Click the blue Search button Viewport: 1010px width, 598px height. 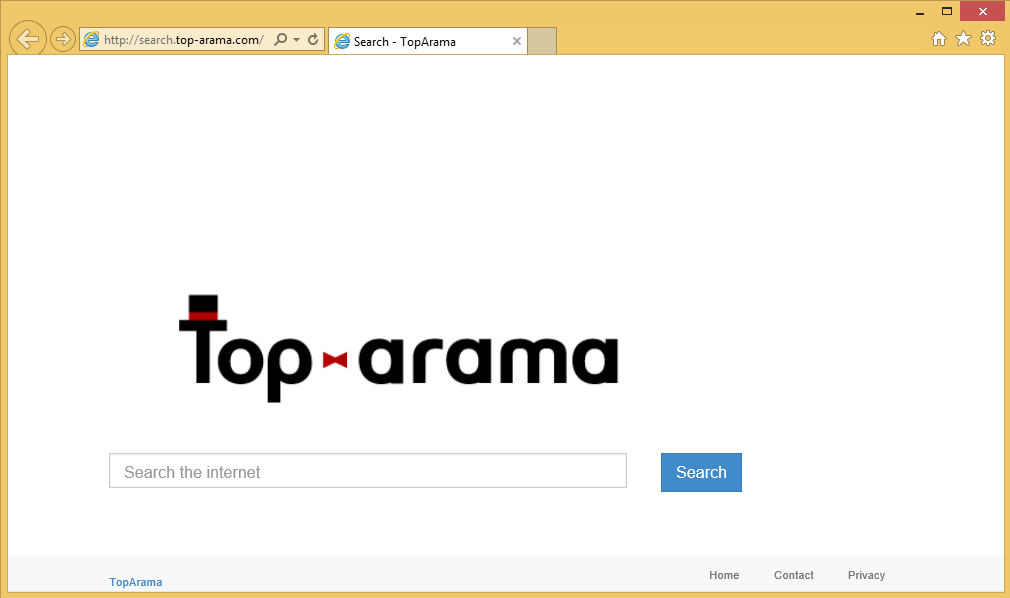(x=701, y=472)
